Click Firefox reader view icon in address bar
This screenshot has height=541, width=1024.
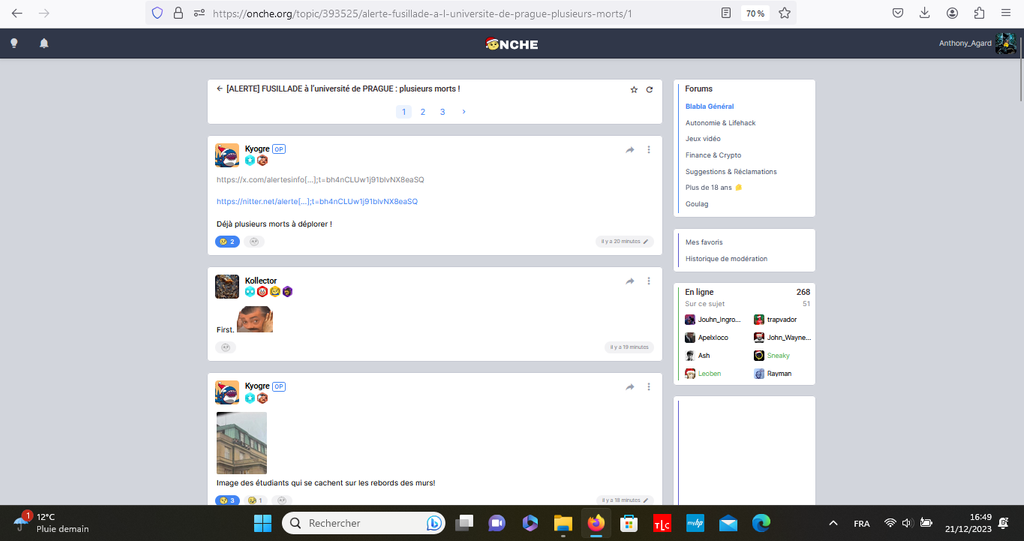(725, 14)
